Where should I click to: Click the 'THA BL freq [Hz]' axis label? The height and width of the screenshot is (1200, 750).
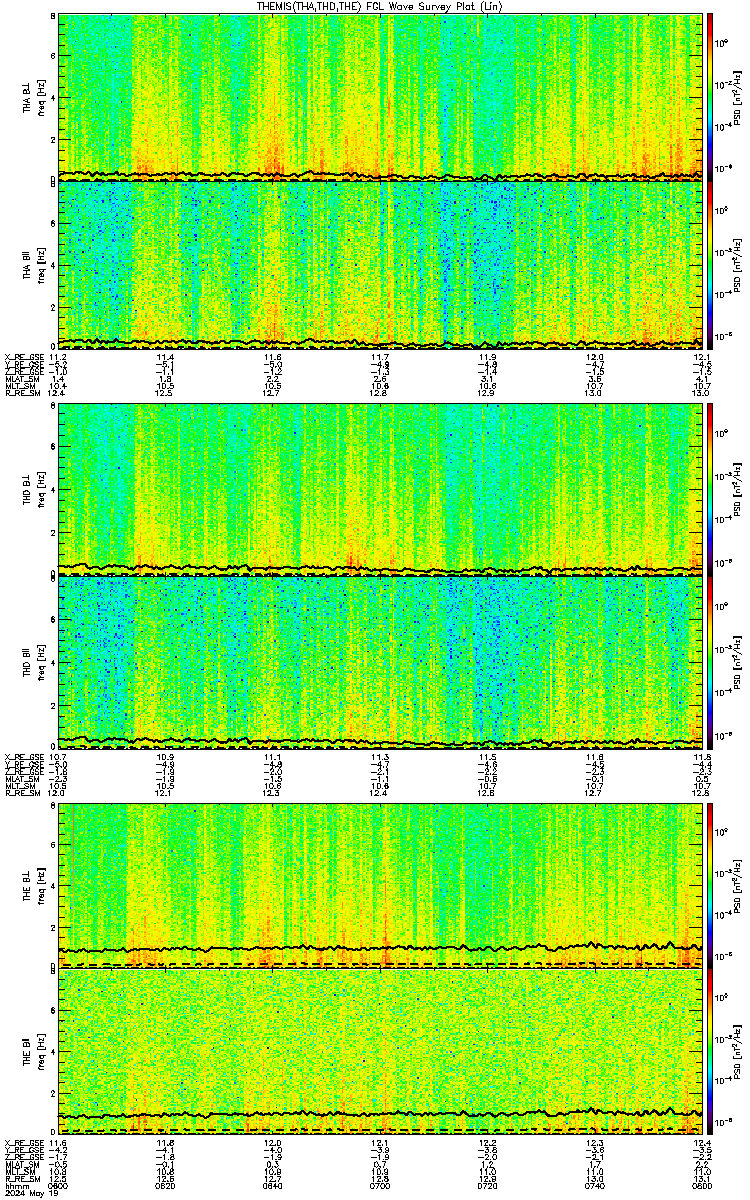34,97
